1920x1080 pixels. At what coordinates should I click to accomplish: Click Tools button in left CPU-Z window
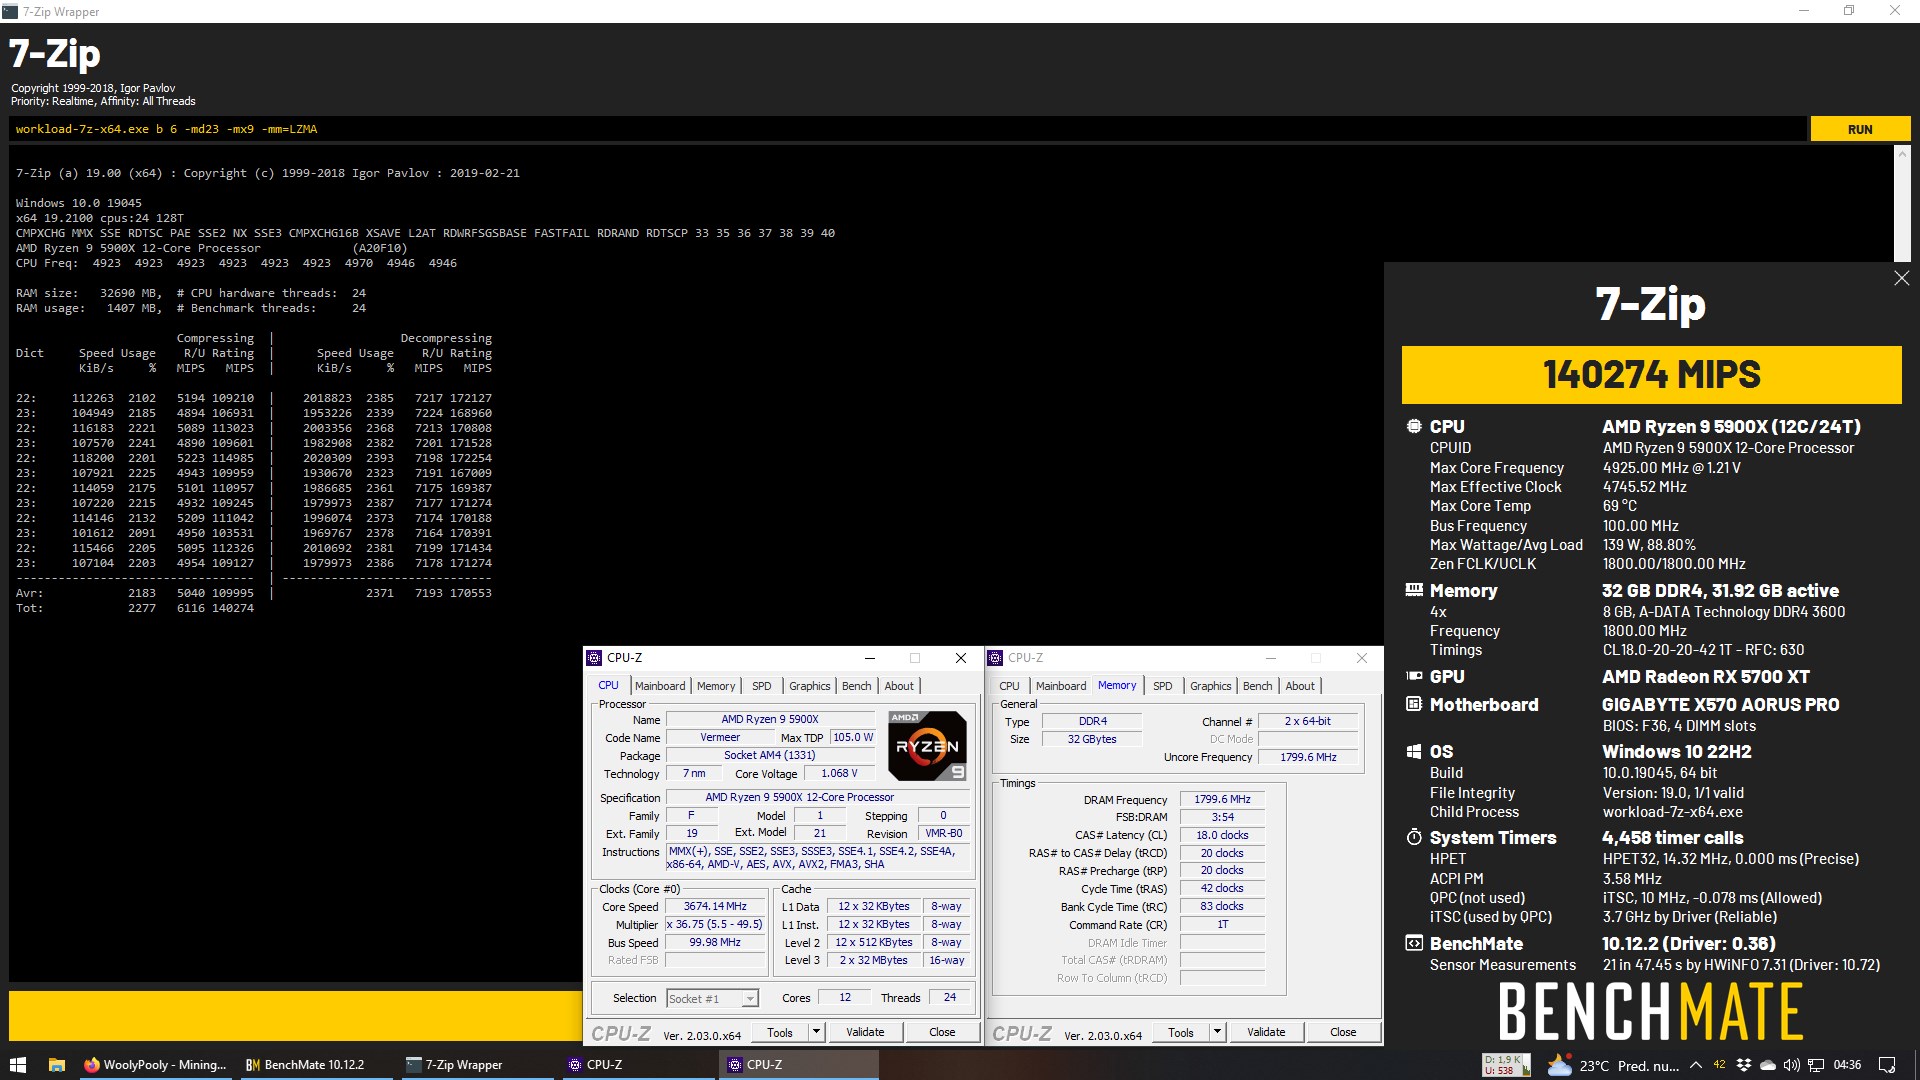pos(780,1033)
